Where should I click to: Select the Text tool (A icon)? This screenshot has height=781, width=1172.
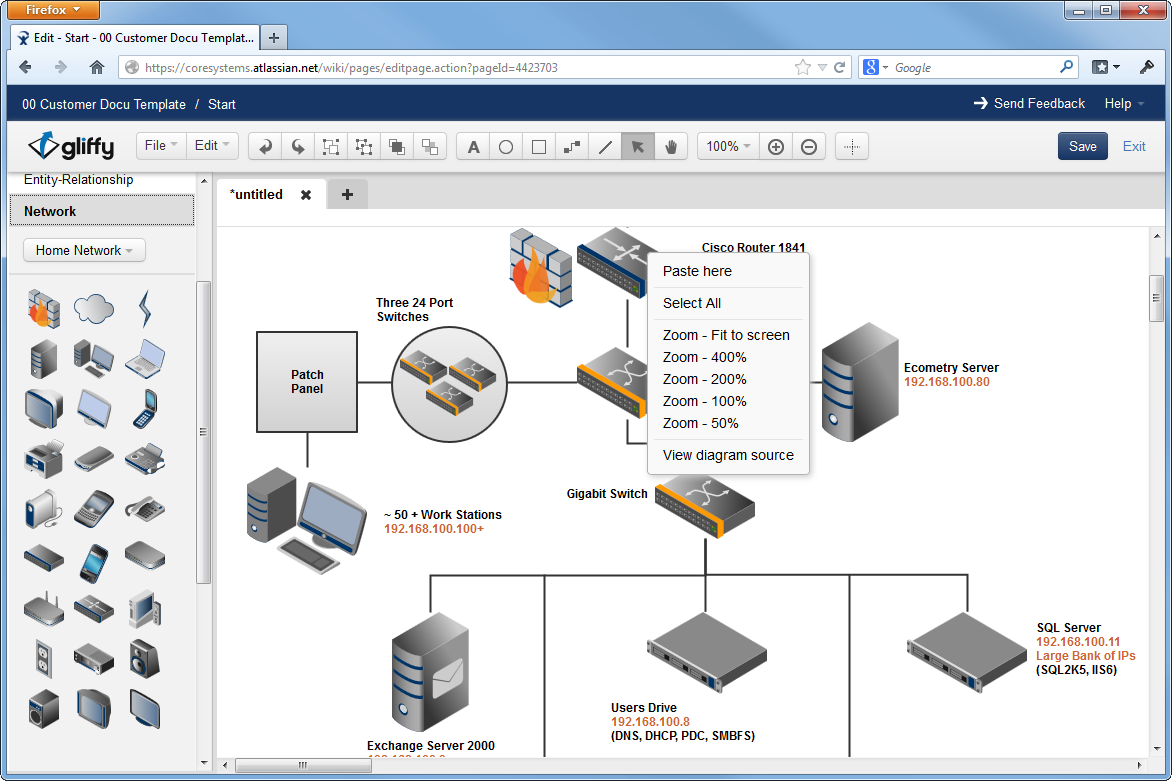pyautogui.click(x=473, y=146)
